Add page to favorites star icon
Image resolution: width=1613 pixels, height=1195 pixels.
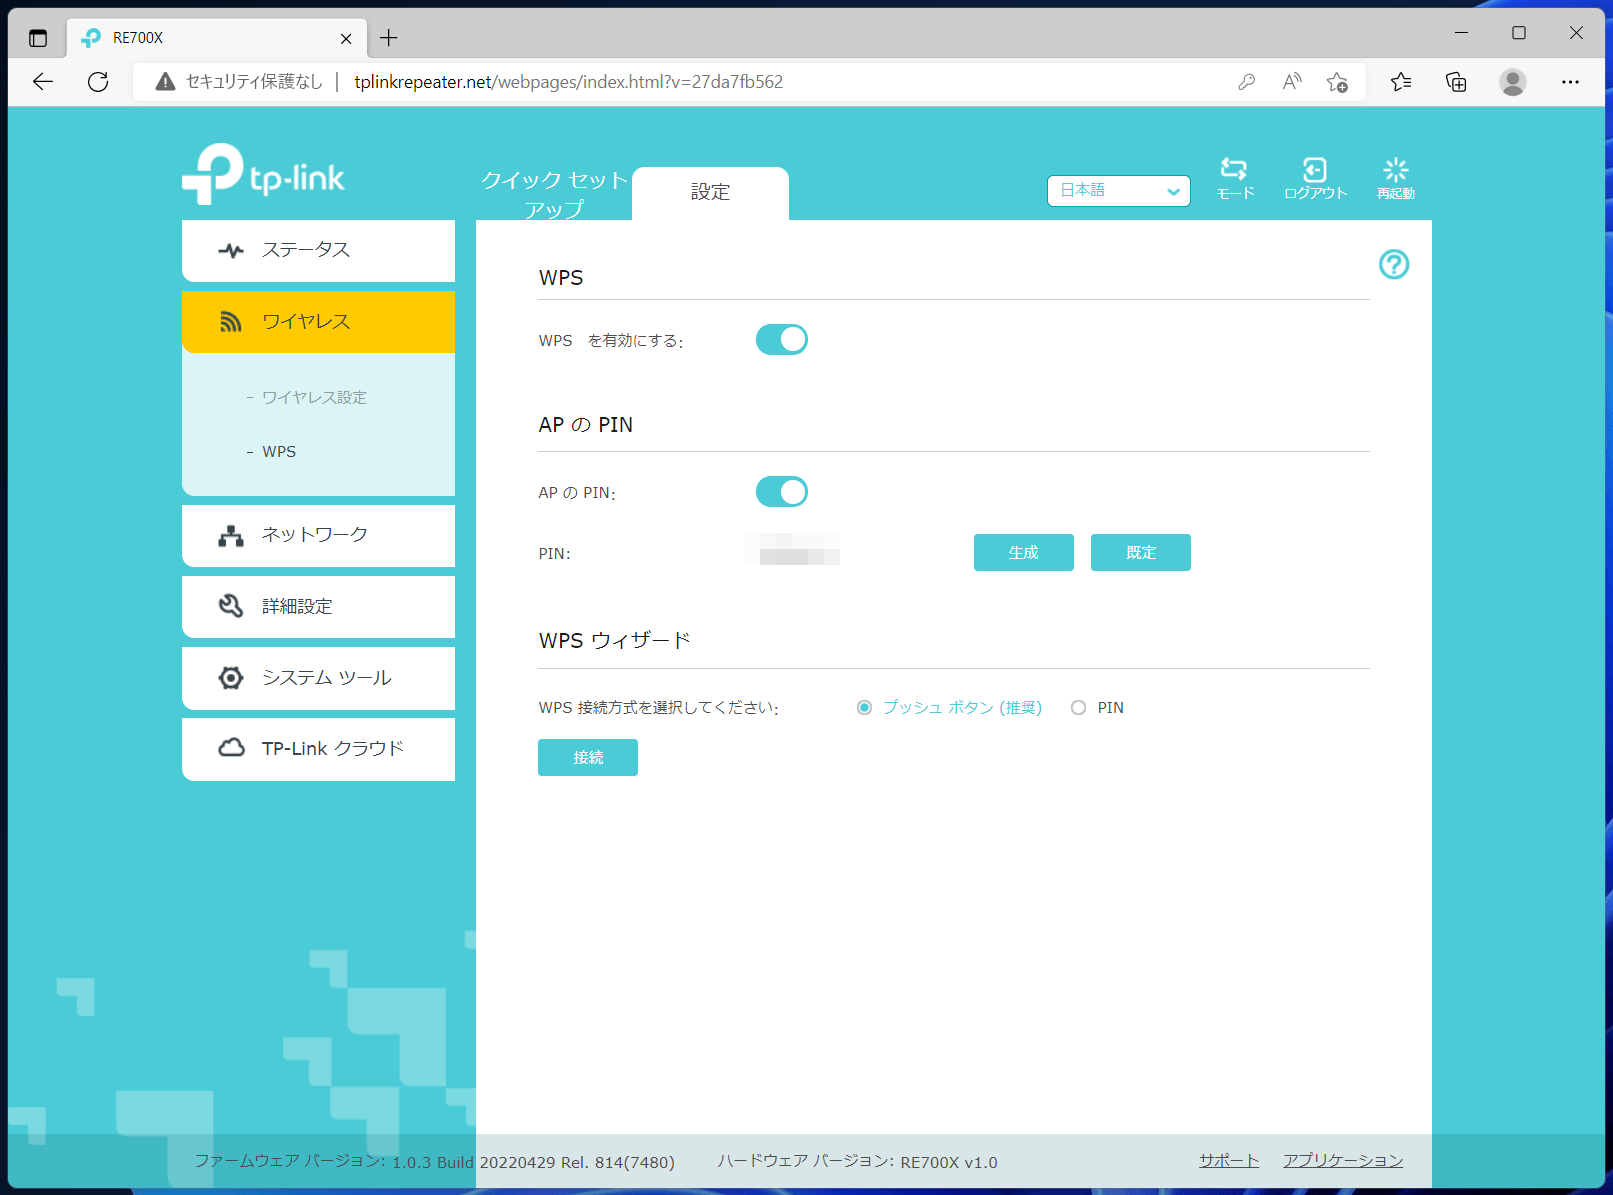pyautogui.click(x=1337, y=82)
